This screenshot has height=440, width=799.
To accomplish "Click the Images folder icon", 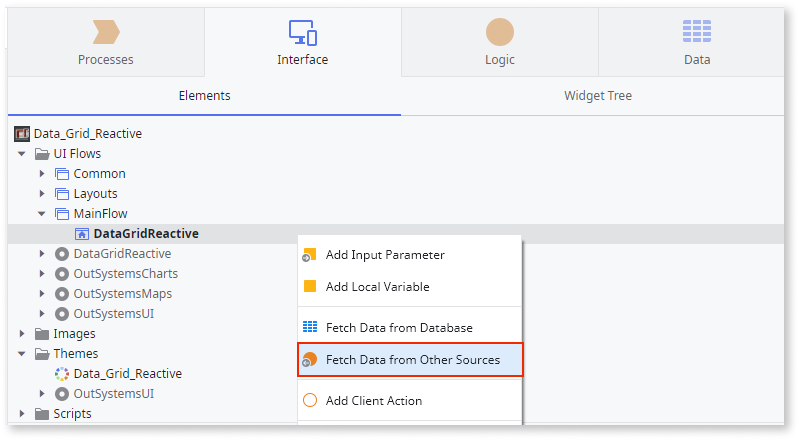I will [x=42, y=334].
